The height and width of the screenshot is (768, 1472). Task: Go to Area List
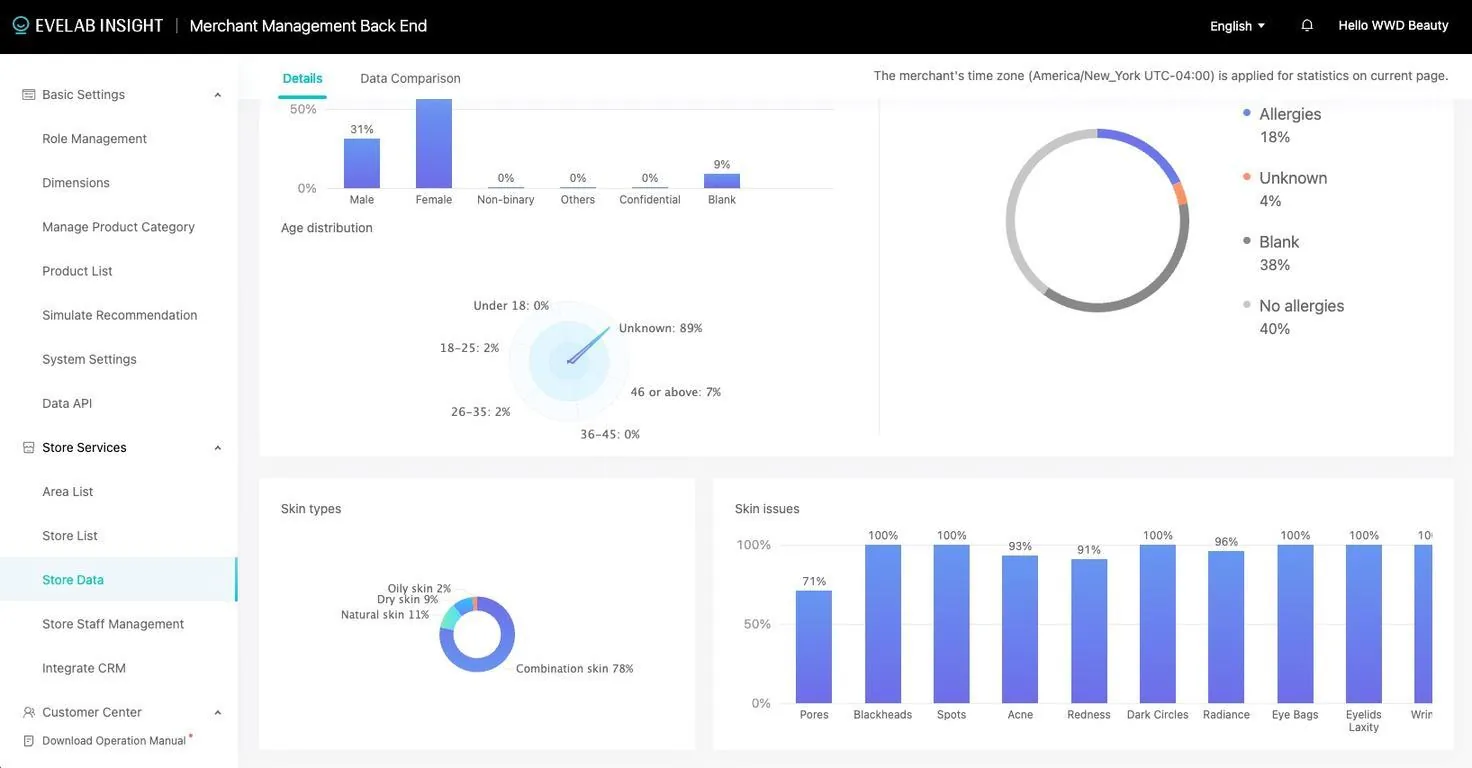[67, 492]
